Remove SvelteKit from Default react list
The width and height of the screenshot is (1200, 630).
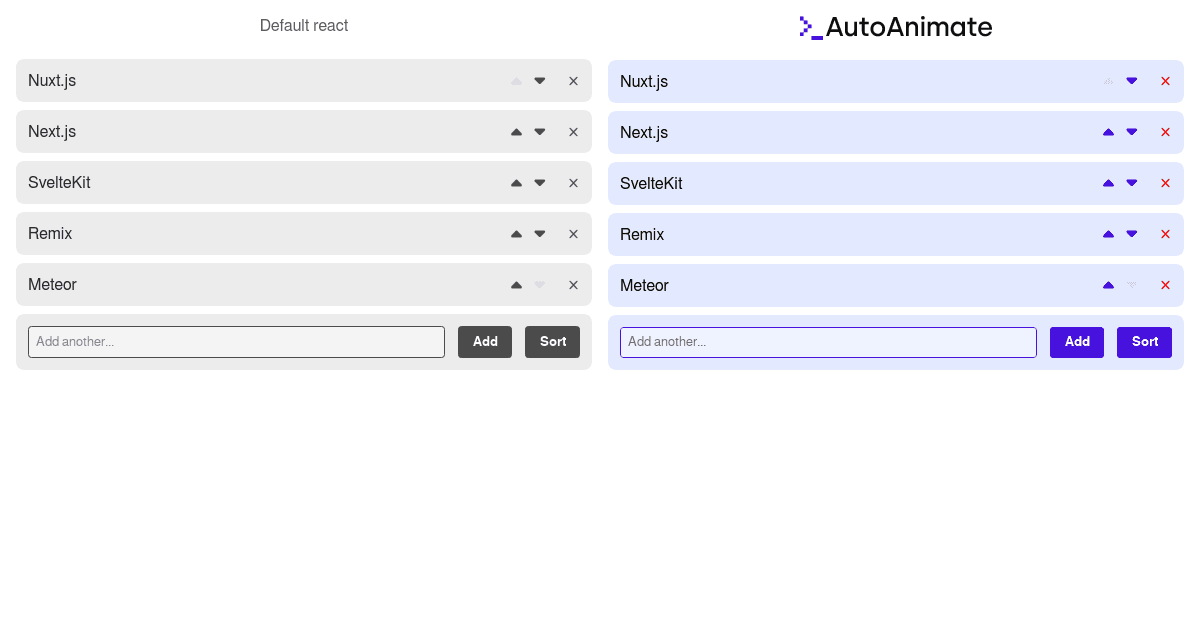click(x=573, y=183)
